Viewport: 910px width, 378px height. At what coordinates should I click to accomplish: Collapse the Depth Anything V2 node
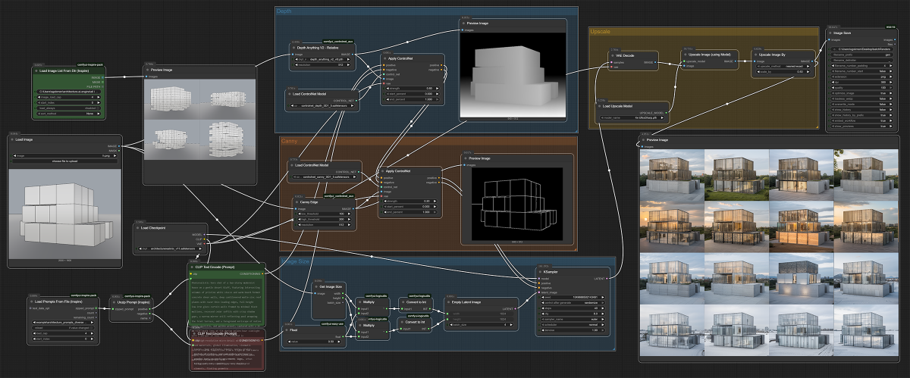click(294, 48)
